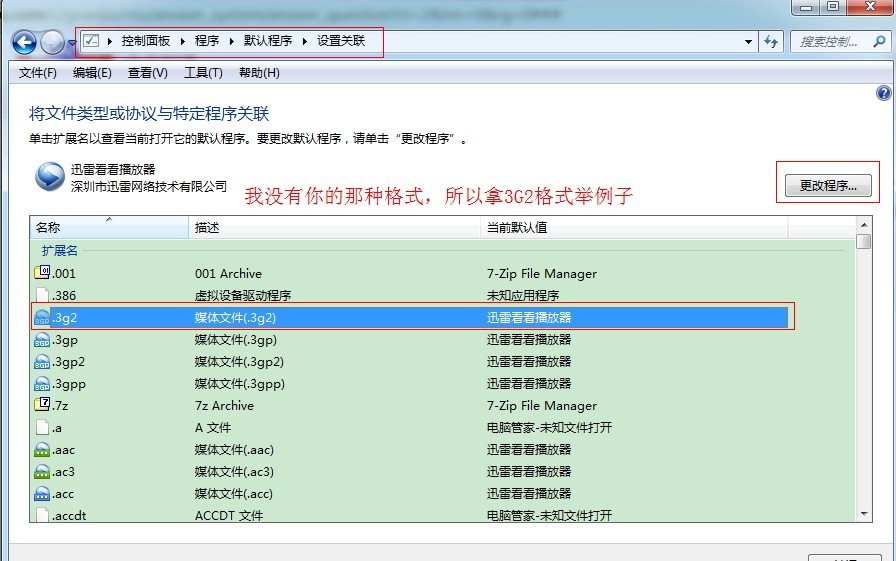Click description 媒体文件(.aac)
The image size is (896, 561).
(234, 450)
